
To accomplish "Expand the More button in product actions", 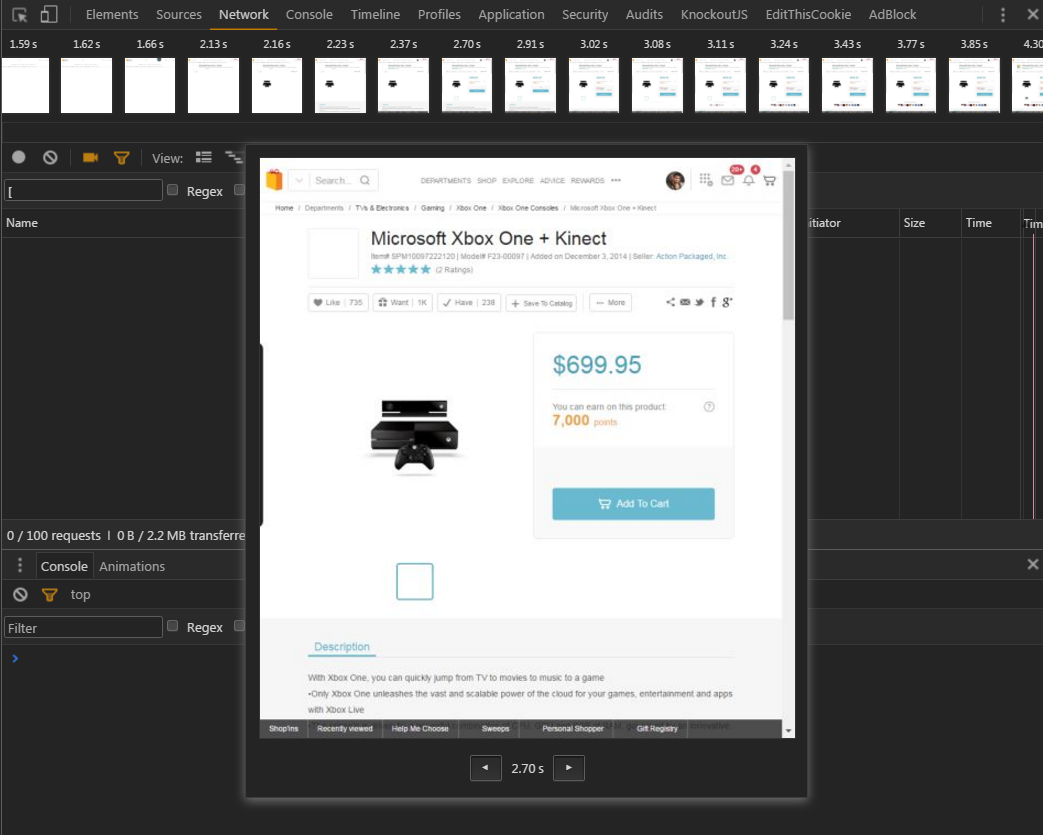I will [611, 303].
